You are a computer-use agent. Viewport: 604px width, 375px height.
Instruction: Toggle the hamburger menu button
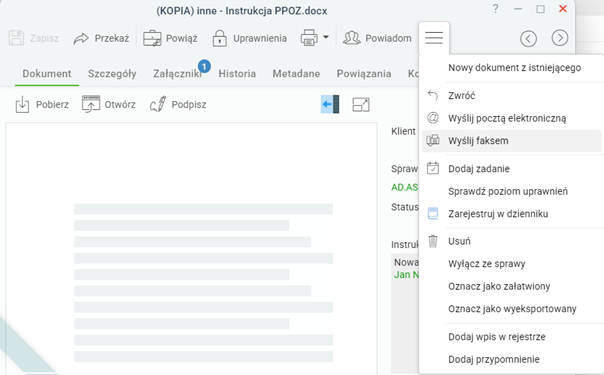pos(434,38)
